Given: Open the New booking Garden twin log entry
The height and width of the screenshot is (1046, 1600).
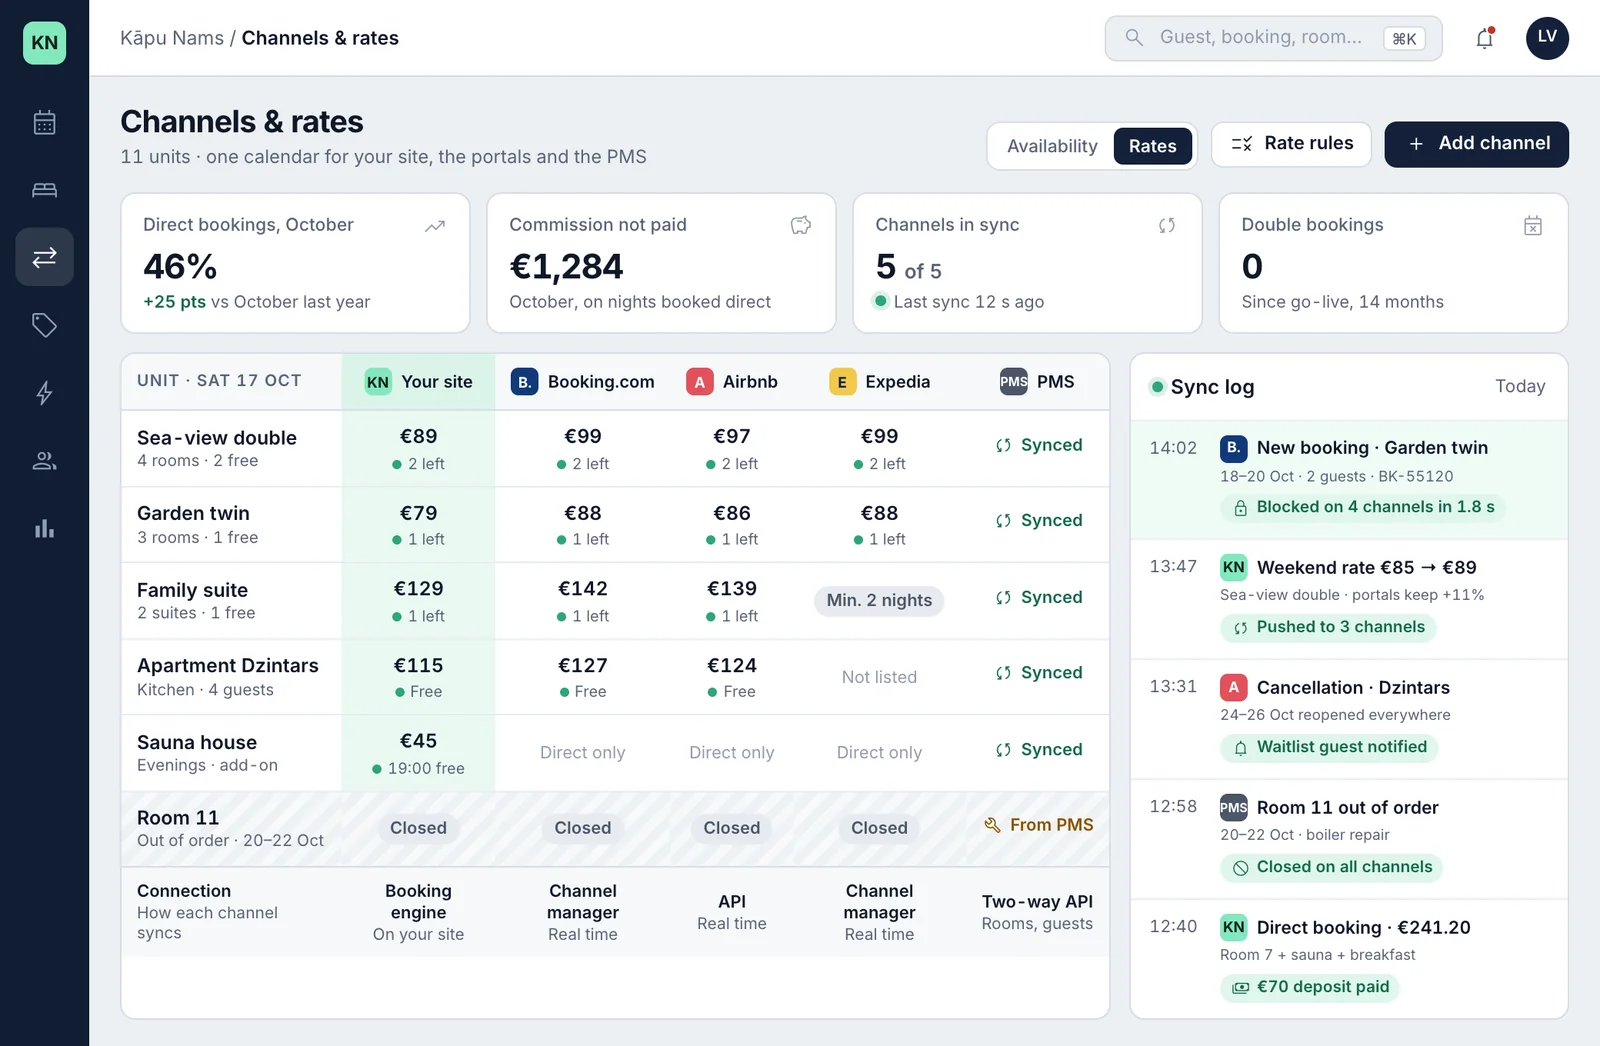Looking at the screenshot, I should click(x=1349, y=480).
